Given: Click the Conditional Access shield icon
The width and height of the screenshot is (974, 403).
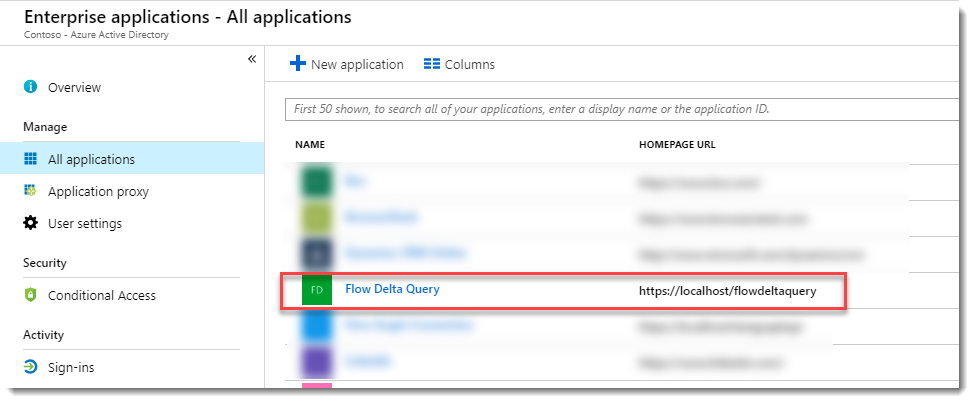Looking at the screenshot, I should [x=30, y=295].
